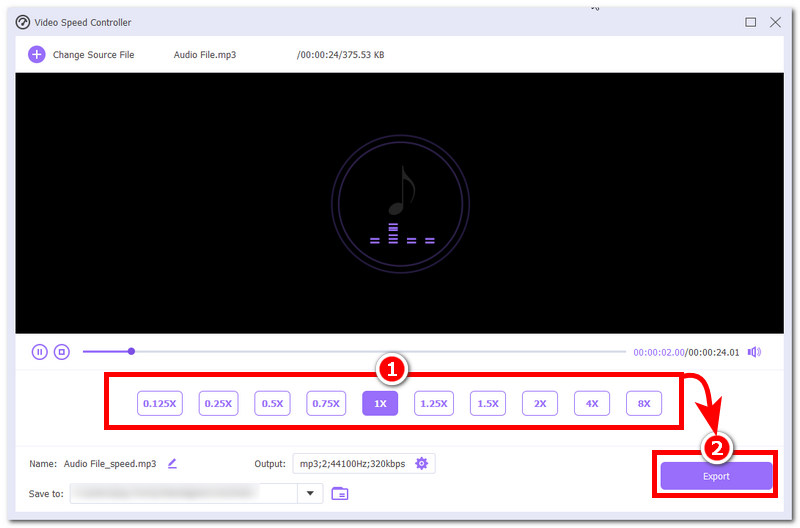Open the save folder icon
The image size is (800, 528).
click(340, 494)
